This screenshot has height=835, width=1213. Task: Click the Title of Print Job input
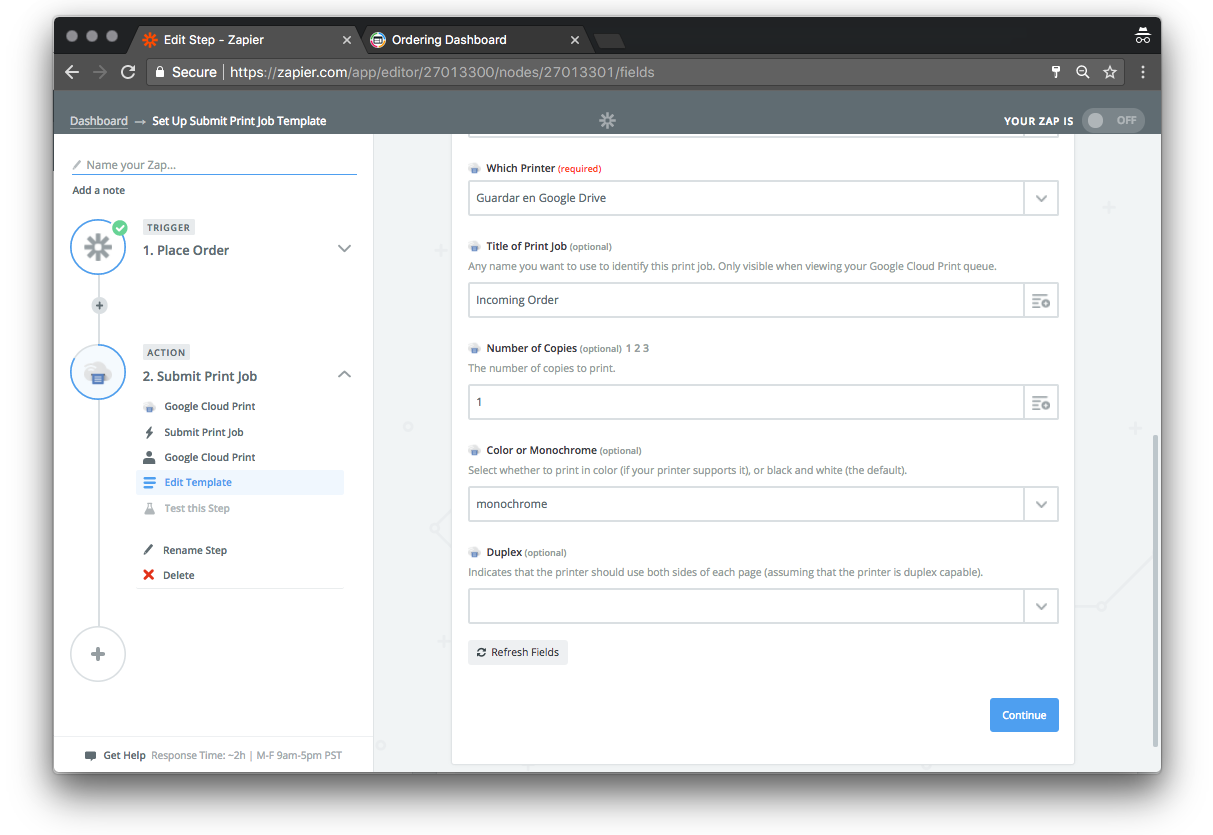[746, 300]
